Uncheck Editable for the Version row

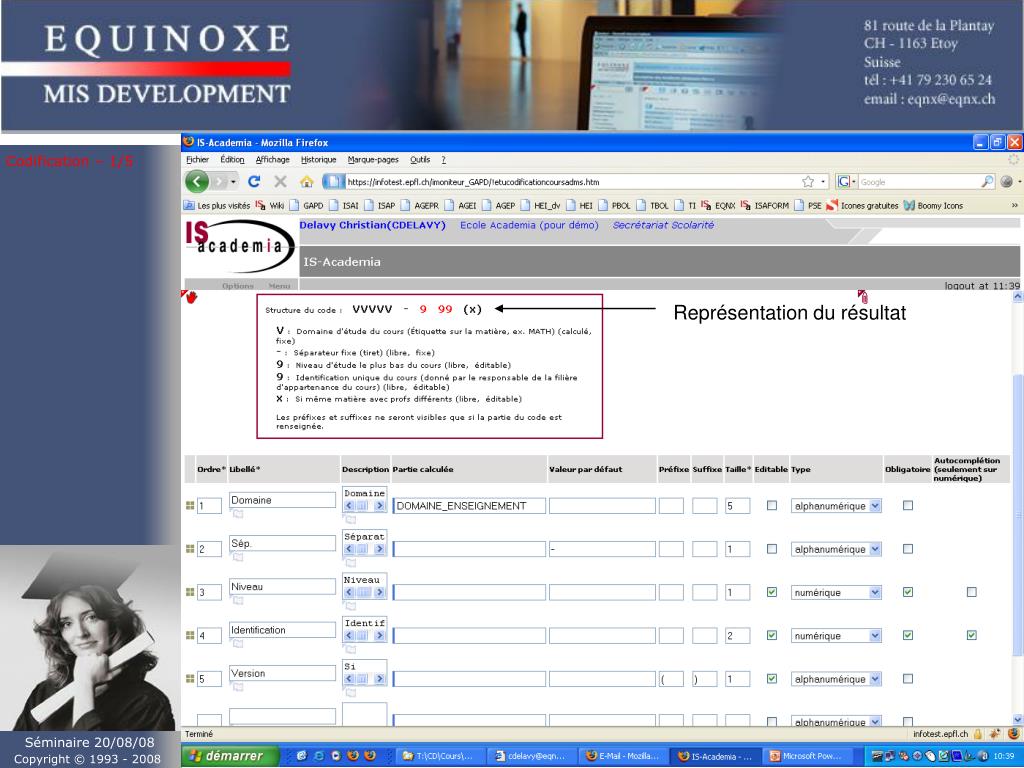(772, 679)
